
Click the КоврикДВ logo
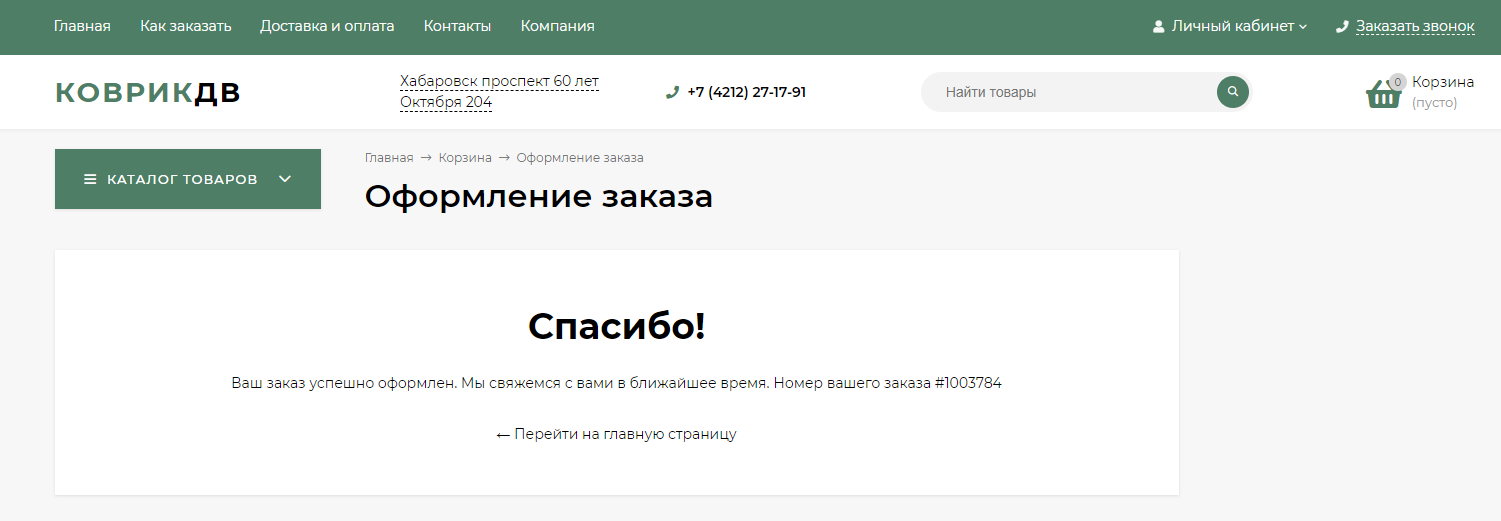pyautogui.click(x=148, y=93)
